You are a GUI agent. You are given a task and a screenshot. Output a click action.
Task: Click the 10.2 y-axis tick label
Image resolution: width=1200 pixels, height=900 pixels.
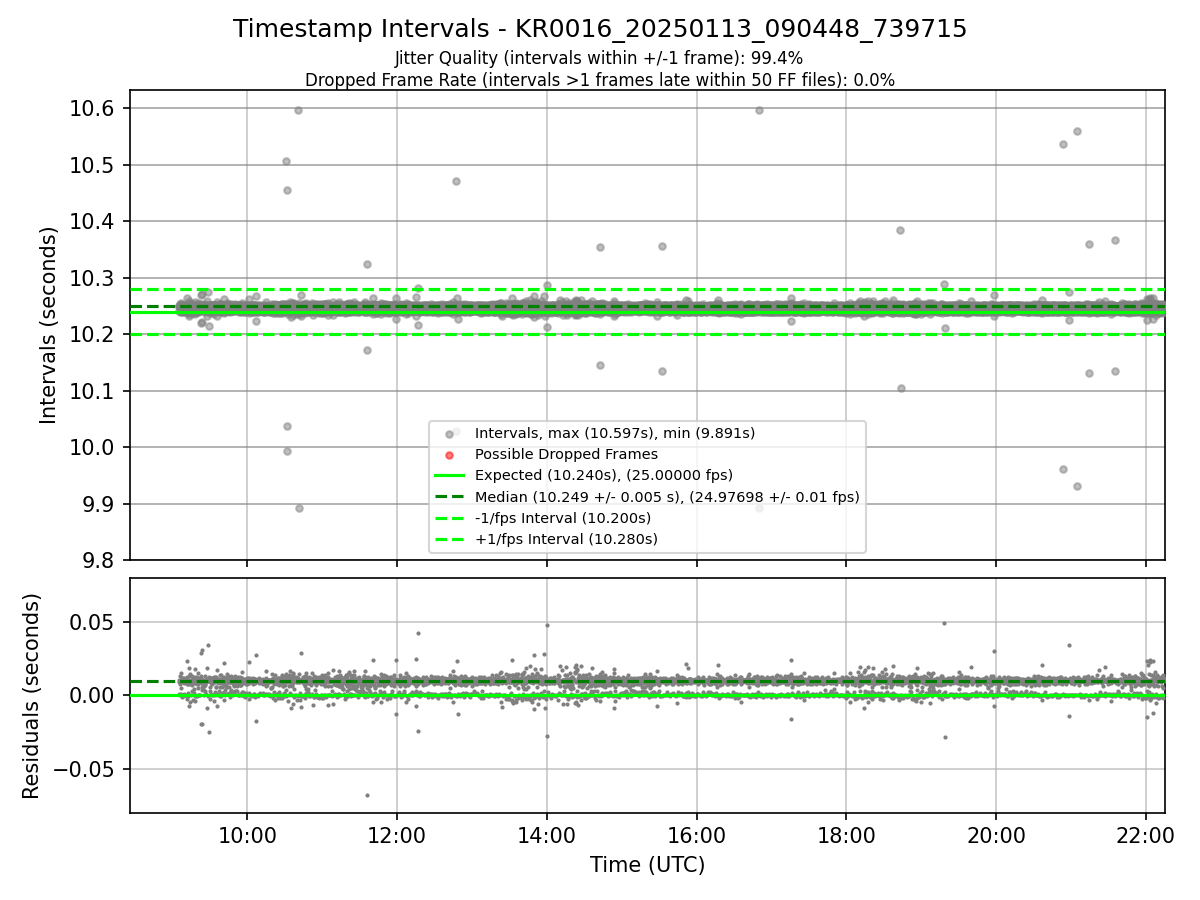click(x=94, y=334)
